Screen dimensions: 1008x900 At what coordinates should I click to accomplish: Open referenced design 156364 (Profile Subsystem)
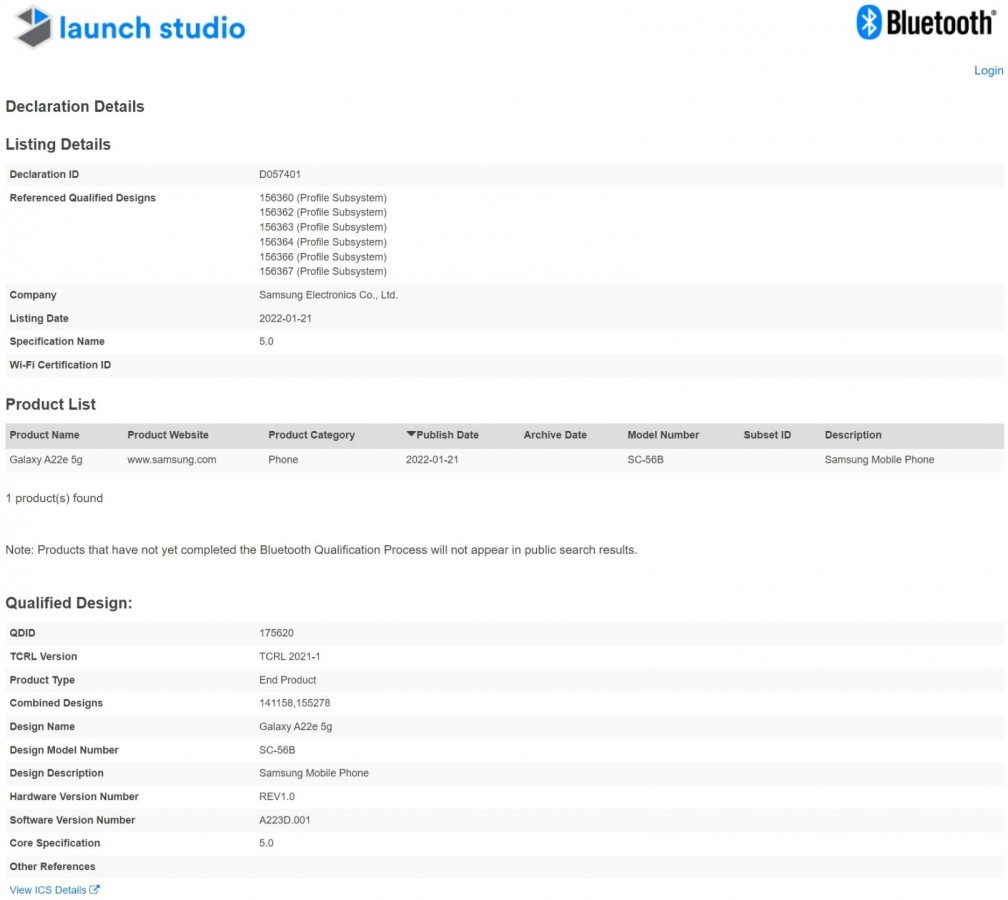tap(322, 242)
